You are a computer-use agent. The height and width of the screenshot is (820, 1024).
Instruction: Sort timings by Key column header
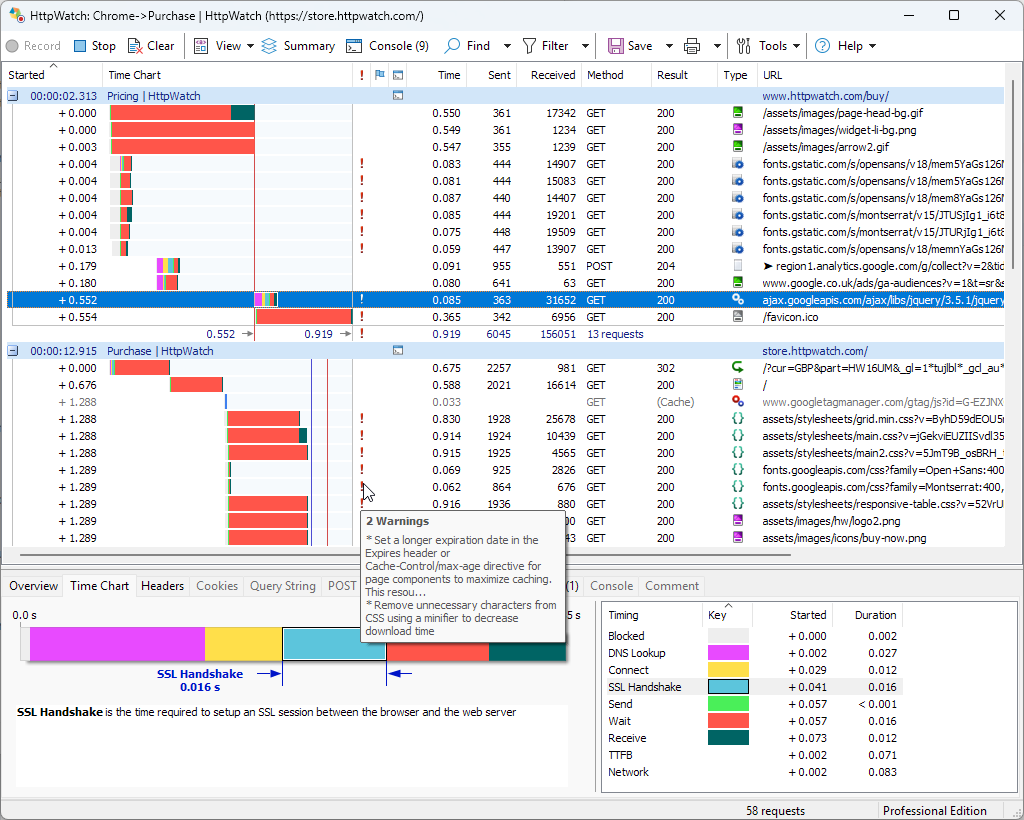(728, 615)
